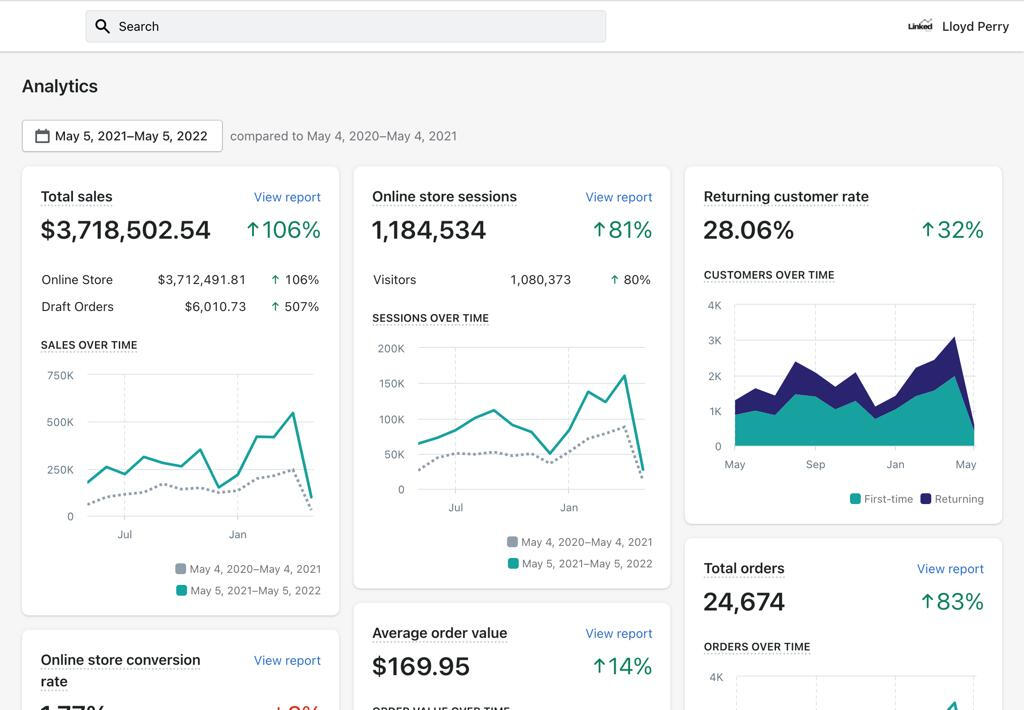Viewport: 1024px width, 710px height.
Task: Click the up arrow next to 81% sessions
Action: click(599, 230)
